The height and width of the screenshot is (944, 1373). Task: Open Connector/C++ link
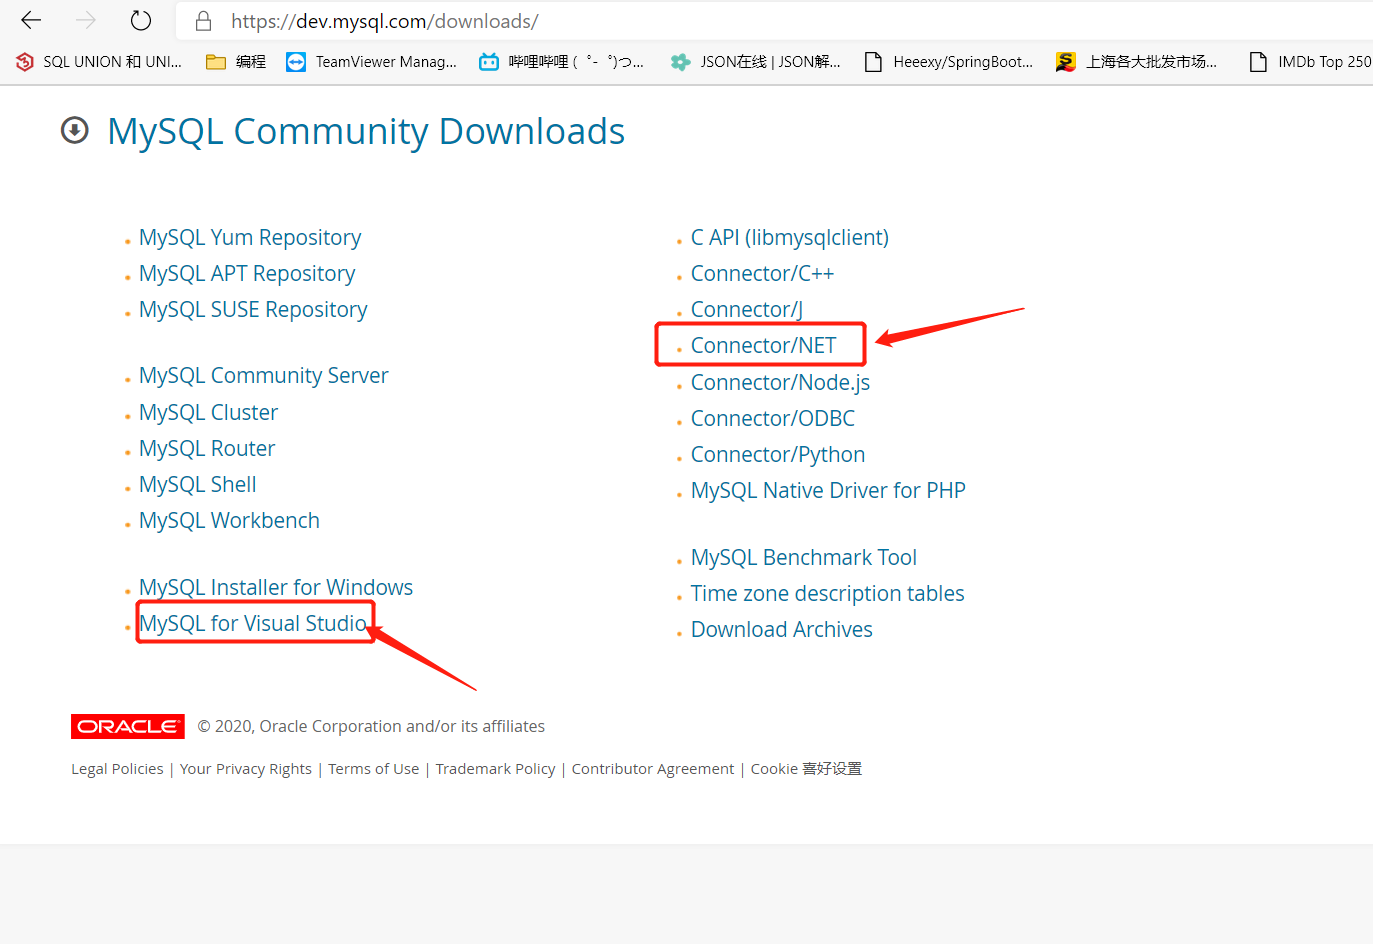pyautogui.click(x=762, y=273)
